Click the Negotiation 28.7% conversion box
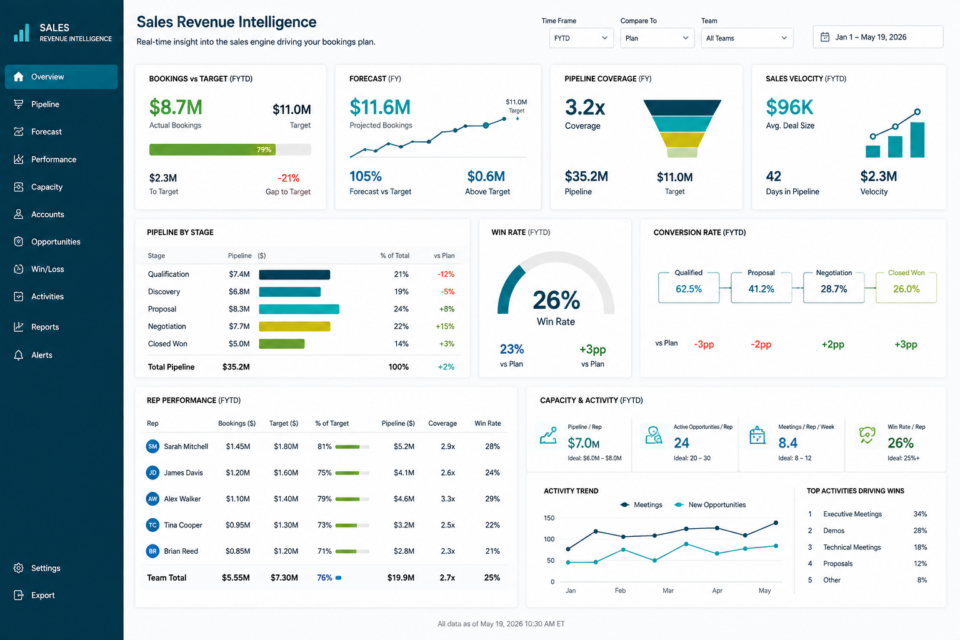The width and height of the screenshot is (960, 640). coord(834,287)
